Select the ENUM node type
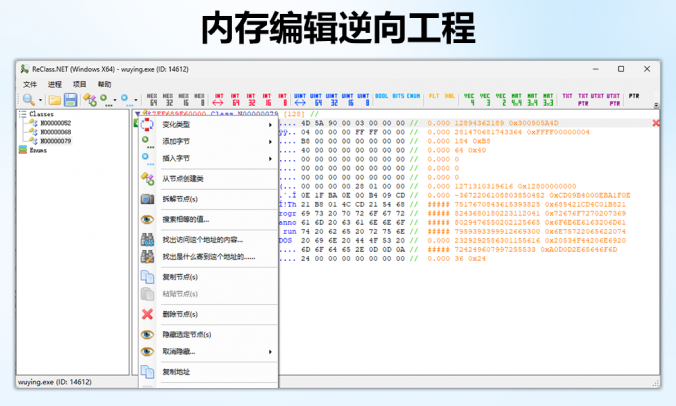 [x=413, y=96]
